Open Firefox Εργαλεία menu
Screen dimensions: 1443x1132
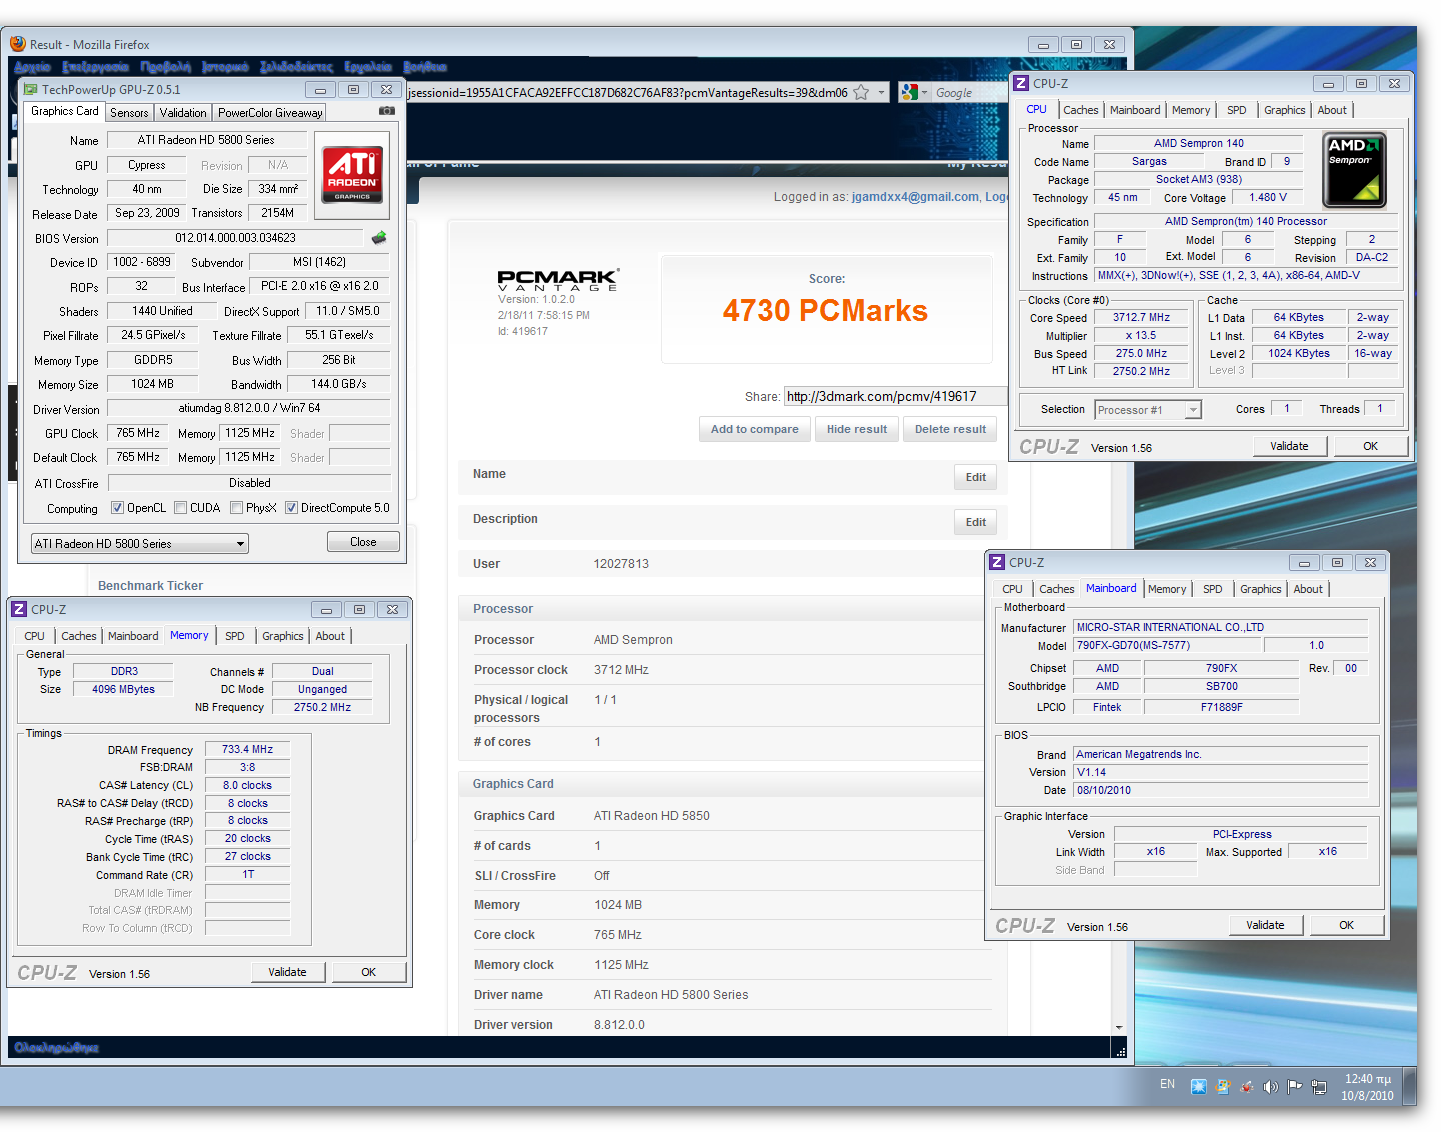368,67
